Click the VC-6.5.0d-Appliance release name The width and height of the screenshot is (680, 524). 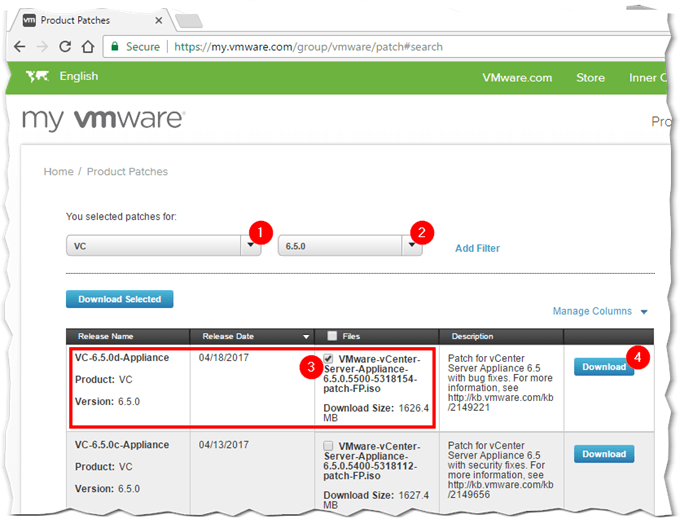coord(122,357)
